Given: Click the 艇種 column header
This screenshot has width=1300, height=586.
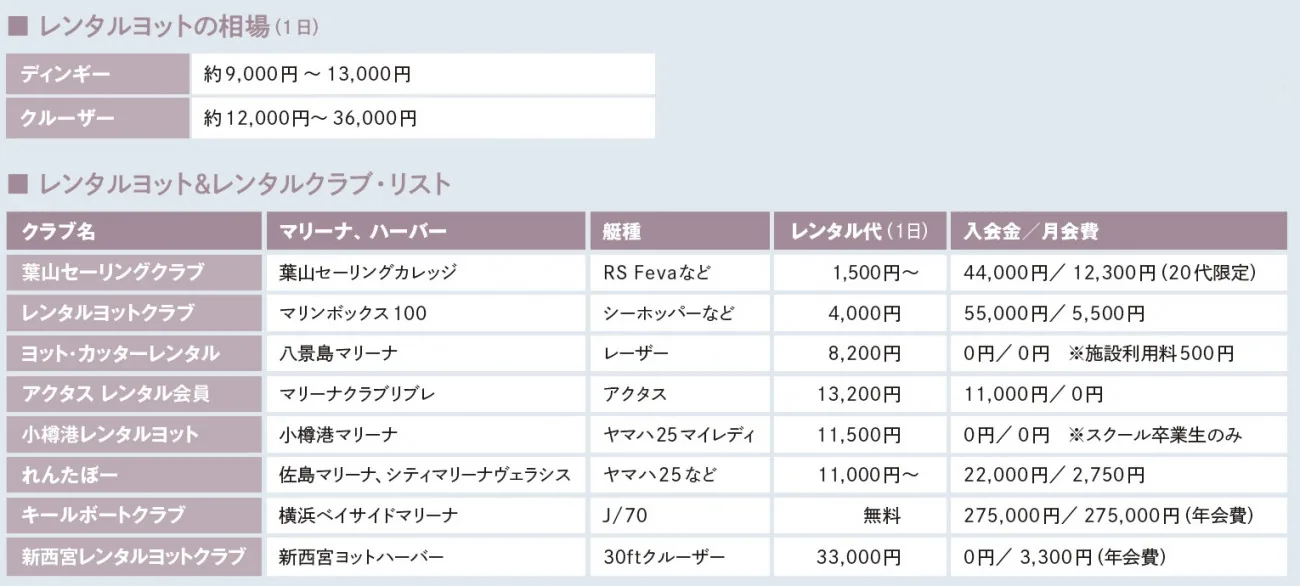Looking at the screenshot, I should tap(678, 231).
